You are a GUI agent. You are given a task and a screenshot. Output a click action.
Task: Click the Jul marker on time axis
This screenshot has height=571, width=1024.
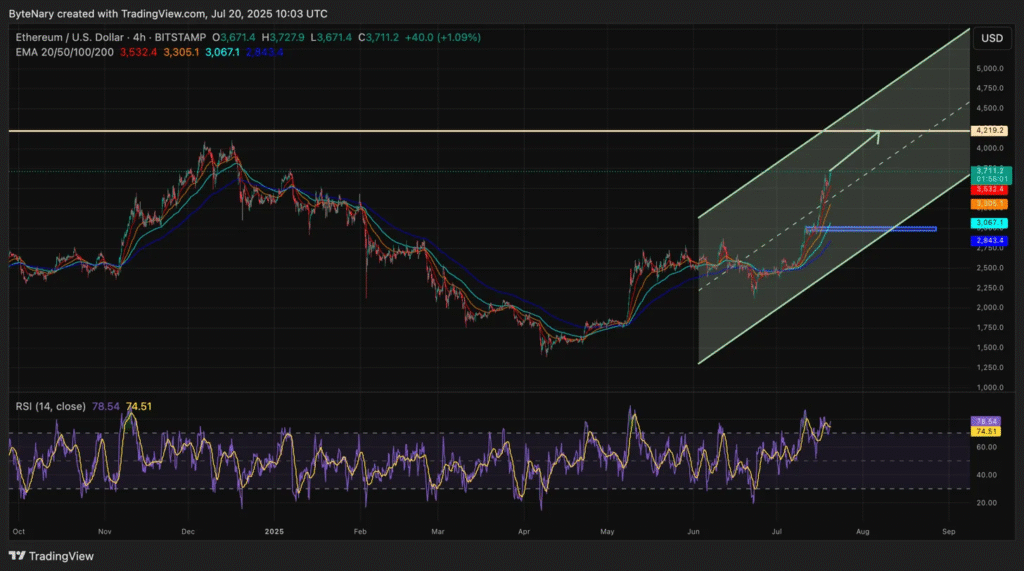(x=777, y=532)
